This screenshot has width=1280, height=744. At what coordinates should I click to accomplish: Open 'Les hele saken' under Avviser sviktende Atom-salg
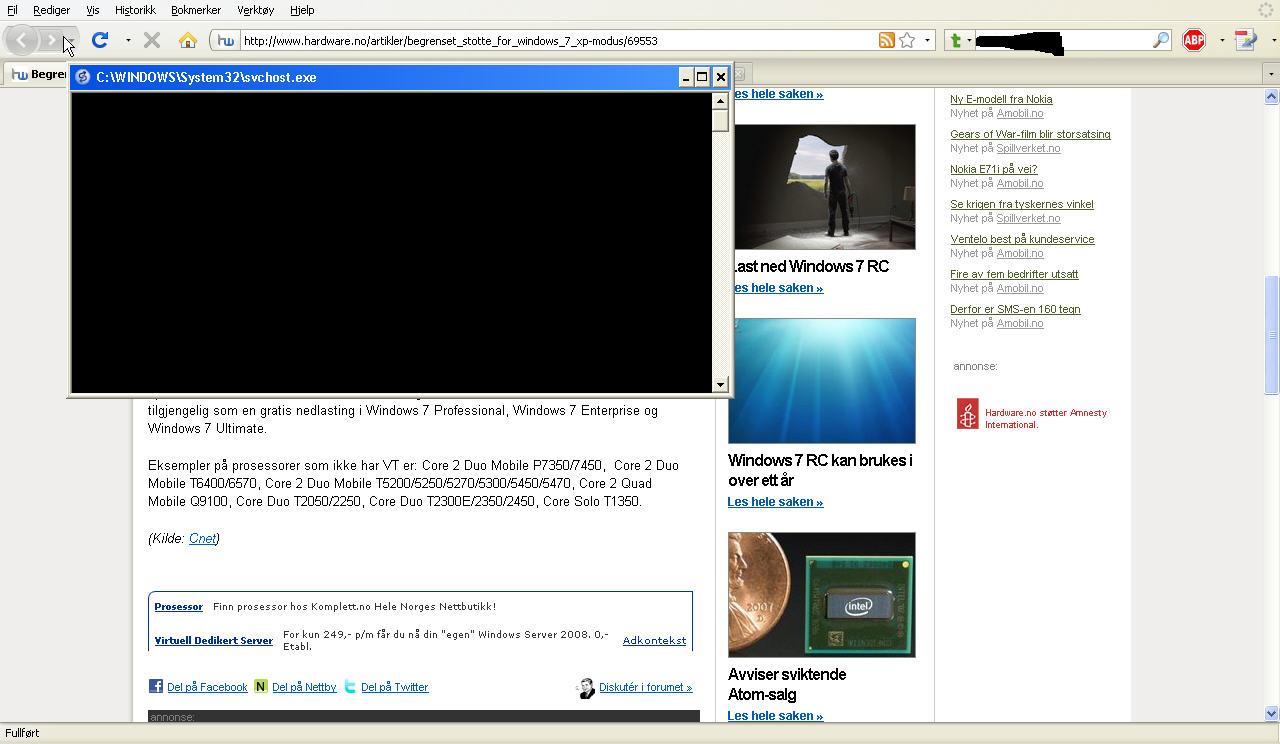pos(775,716)
